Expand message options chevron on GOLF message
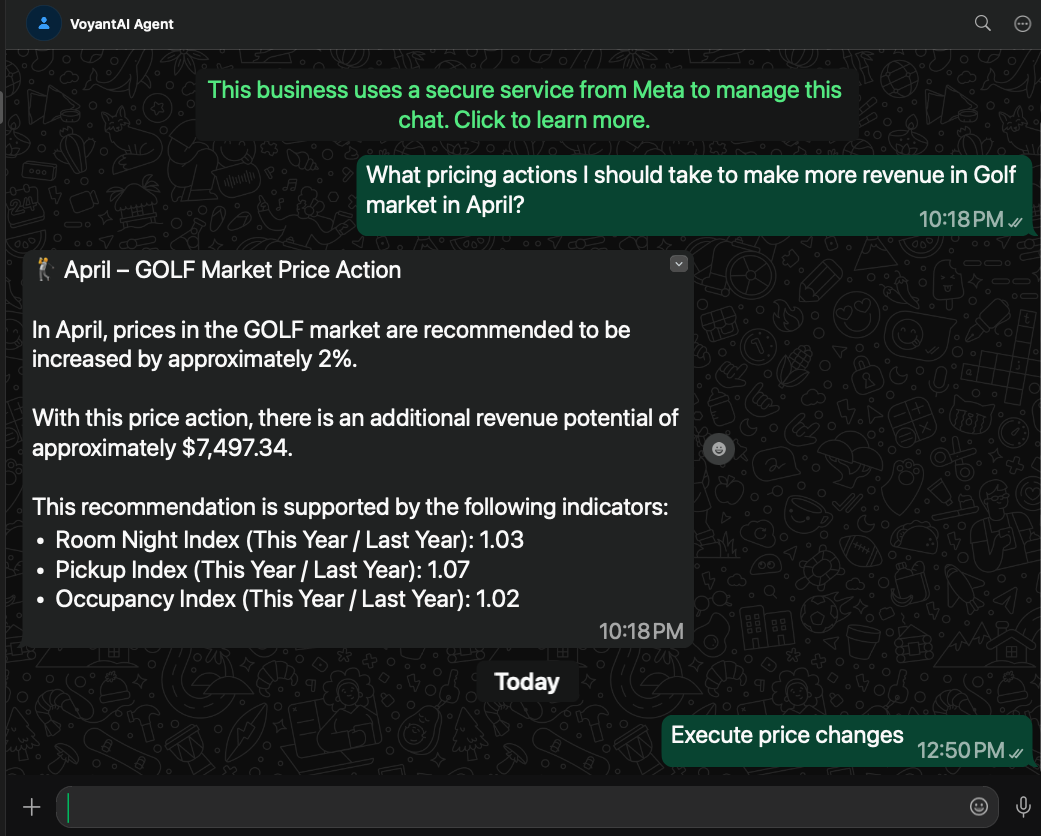 [679, 263]
